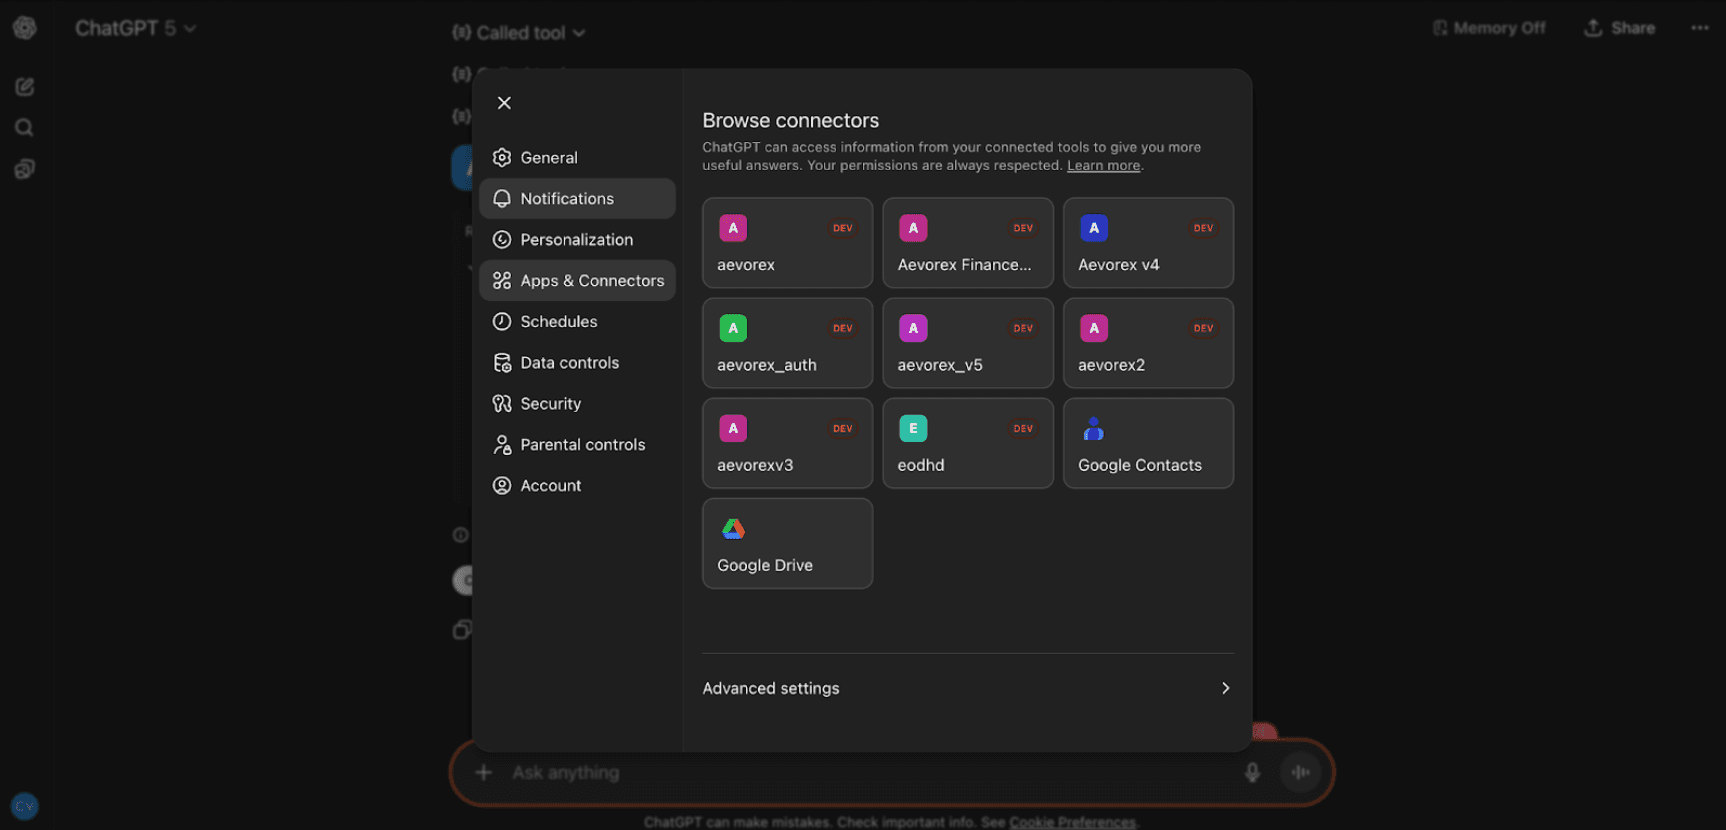The width and height of the screenshot is (1726, 830).
Task: Open Schedules settings
Action: [x=577, y=322]
